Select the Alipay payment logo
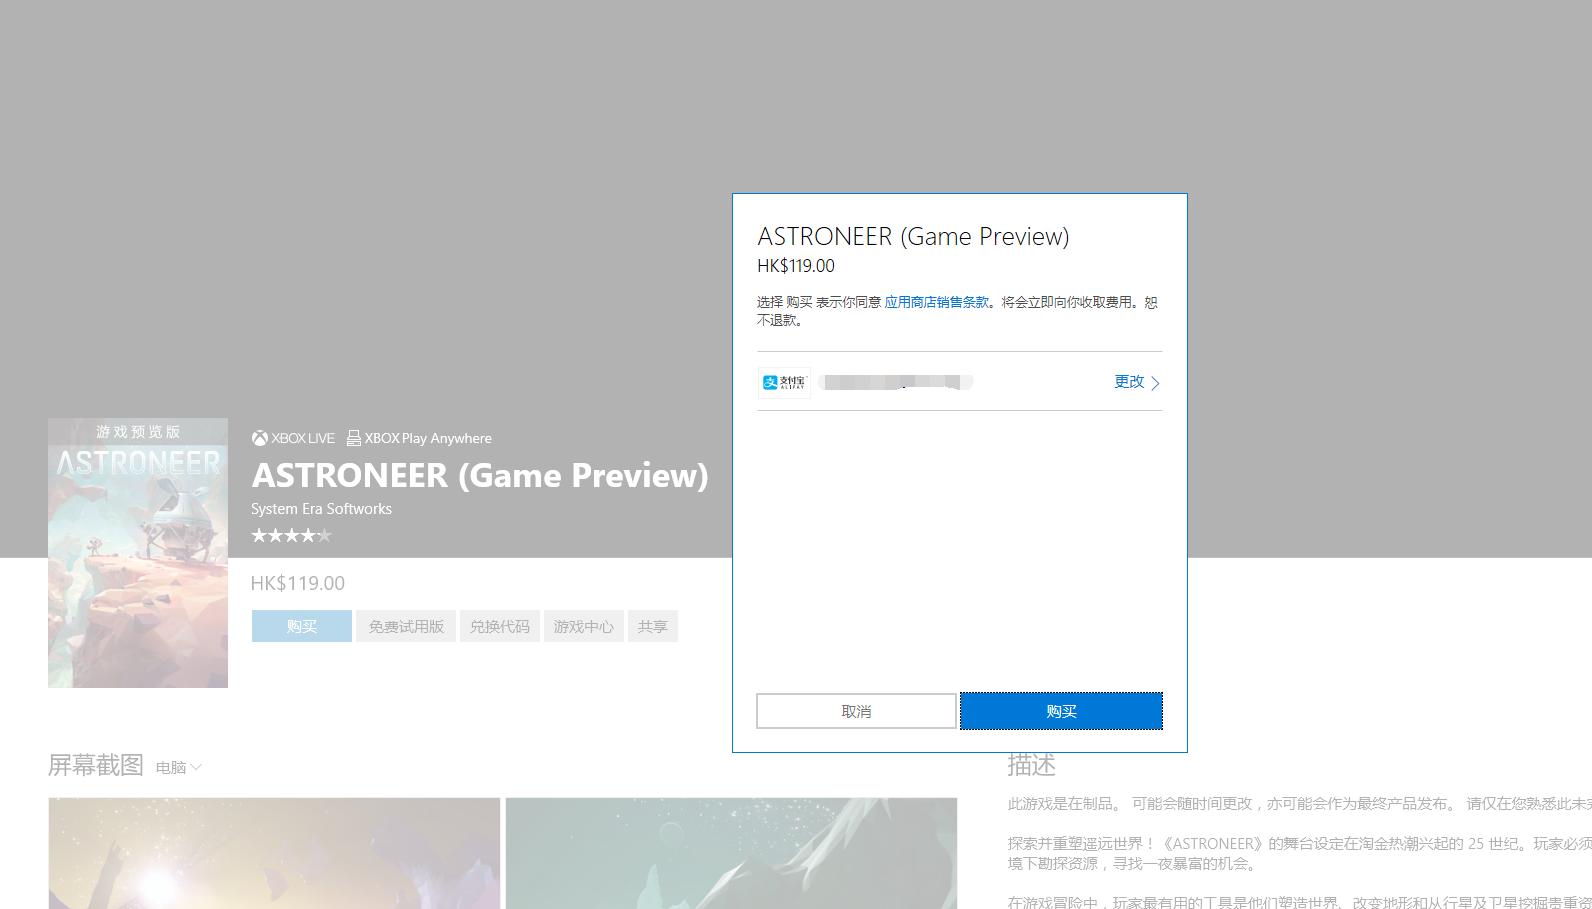Screen dimensions: 1592x909 [x=784, y=382]
